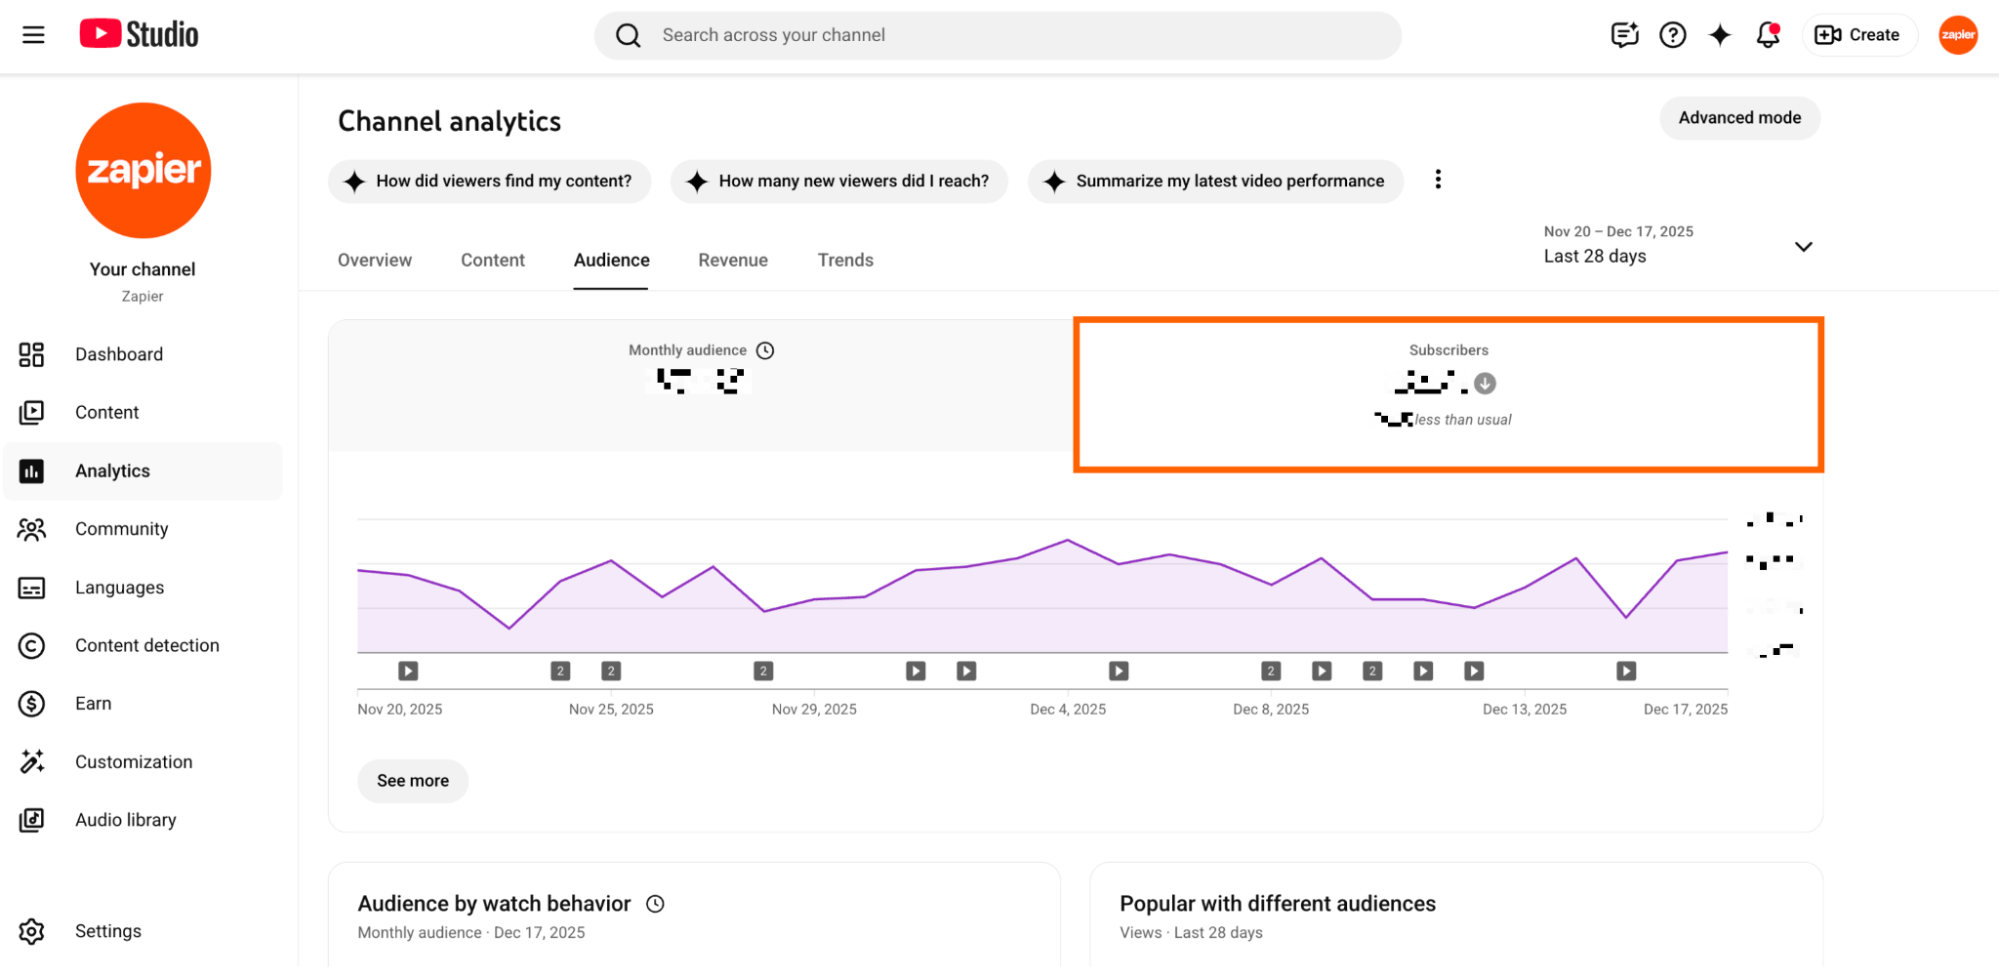
Task: Open the navigation hamburger menu
Action: 33,34
